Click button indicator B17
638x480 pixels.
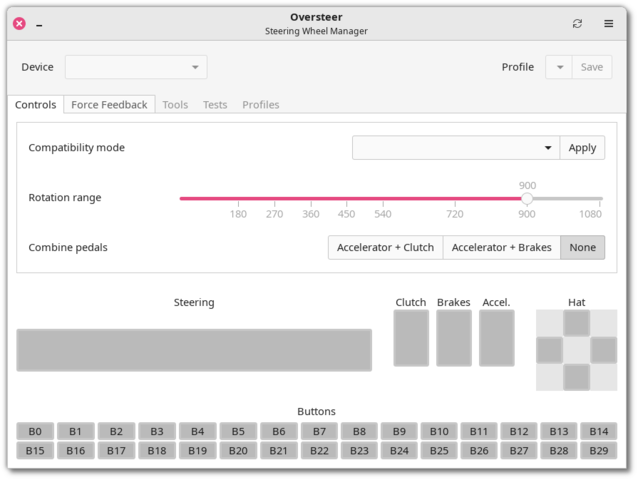116,451
